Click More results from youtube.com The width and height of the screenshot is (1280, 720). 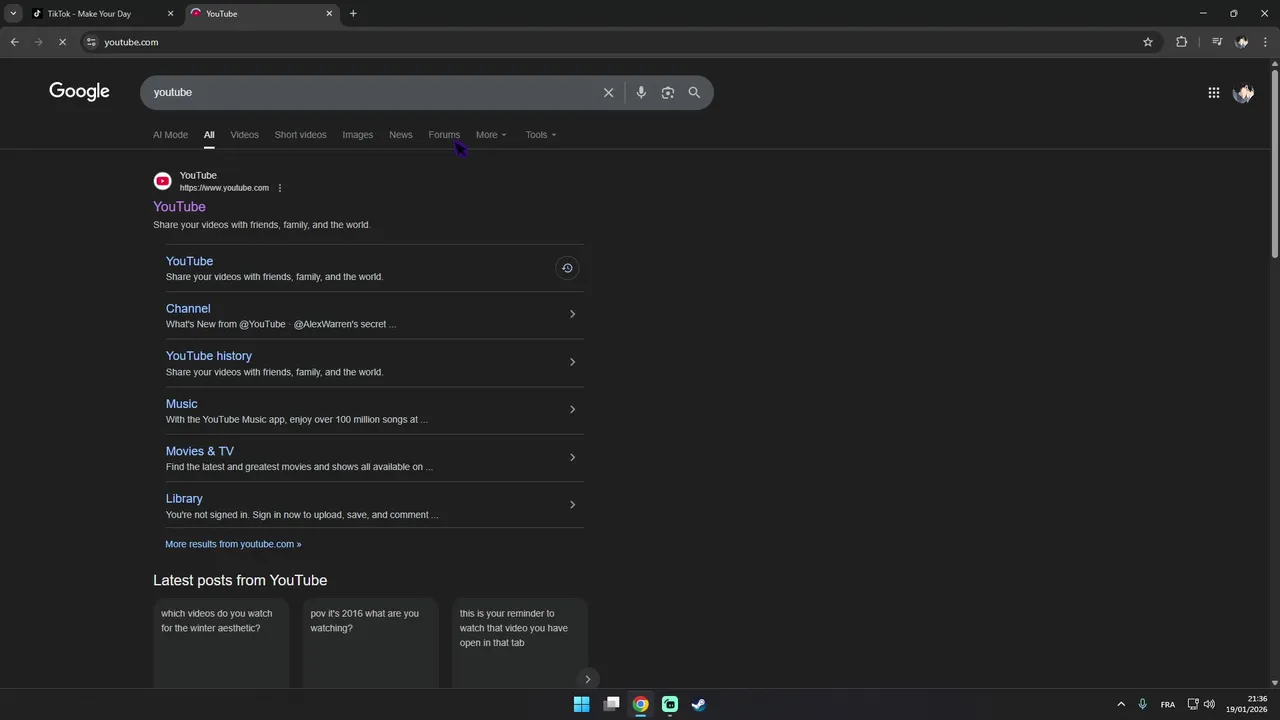233,544
